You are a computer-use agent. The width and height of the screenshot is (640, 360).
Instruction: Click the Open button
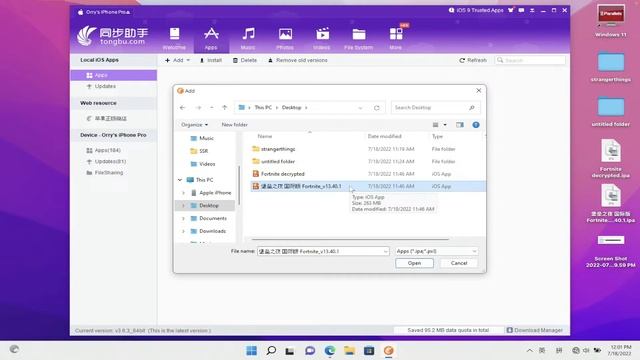point(414,263)
